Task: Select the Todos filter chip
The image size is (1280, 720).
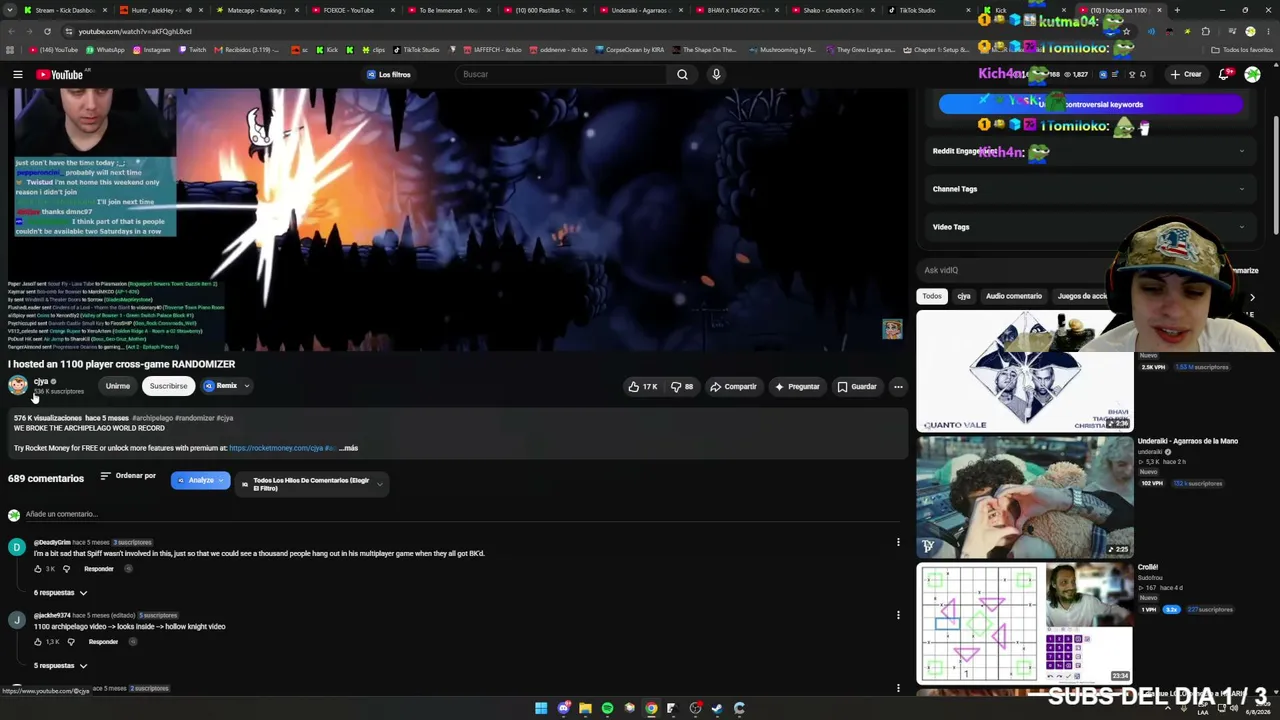Action: (931, 296)
